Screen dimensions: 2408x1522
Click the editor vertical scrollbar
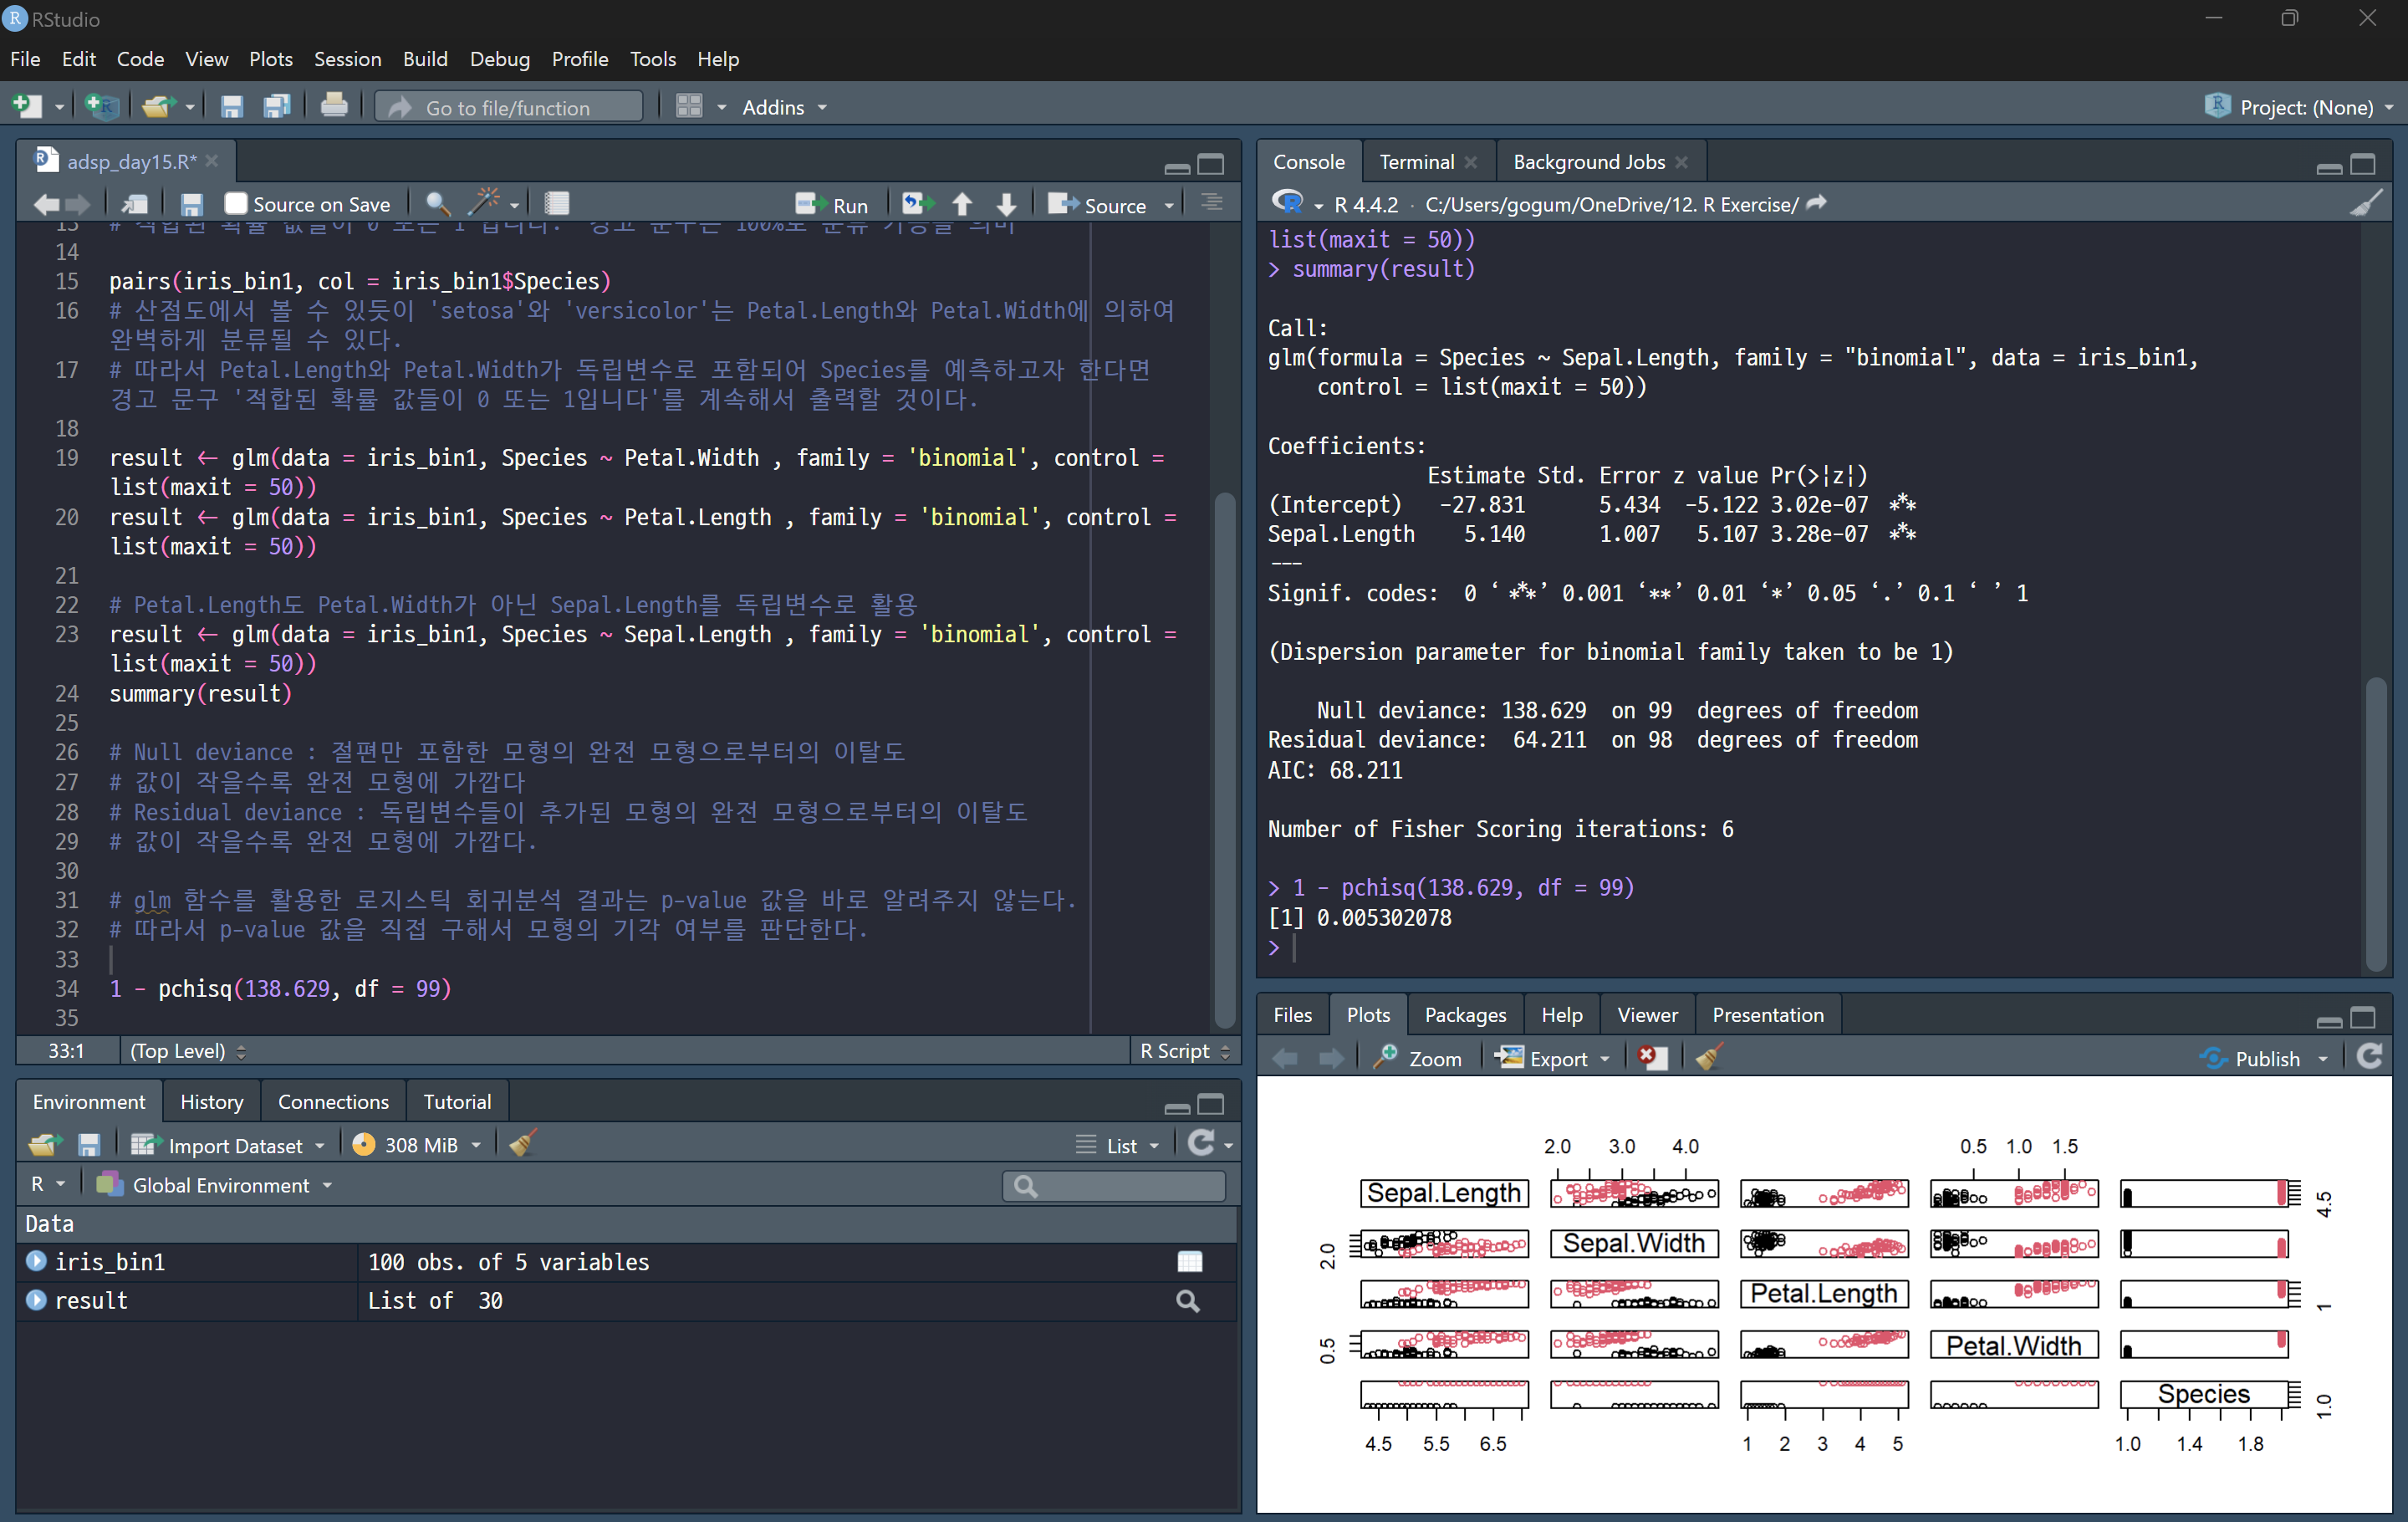coord(1225,760)
